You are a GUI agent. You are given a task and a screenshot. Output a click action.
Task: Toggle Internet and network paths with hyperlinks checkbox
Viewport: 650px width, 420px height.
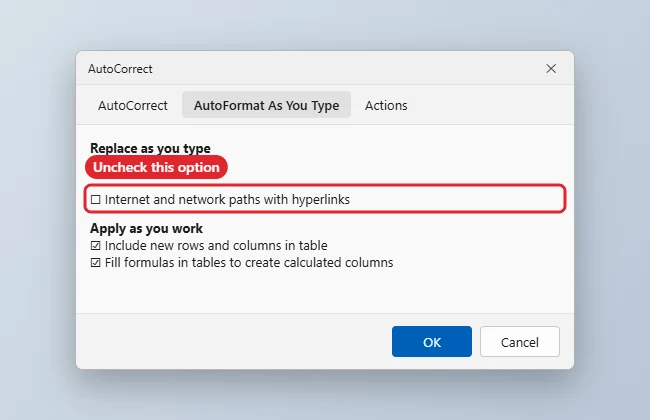pos(96,200)
